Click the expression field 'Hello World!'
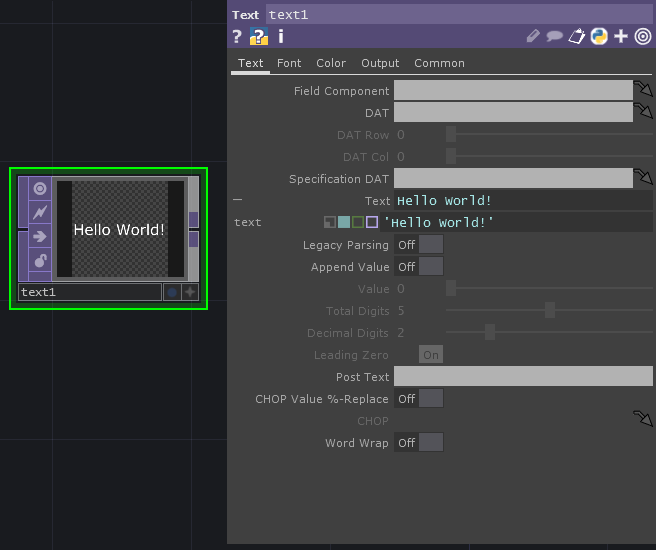 point(516,222)
